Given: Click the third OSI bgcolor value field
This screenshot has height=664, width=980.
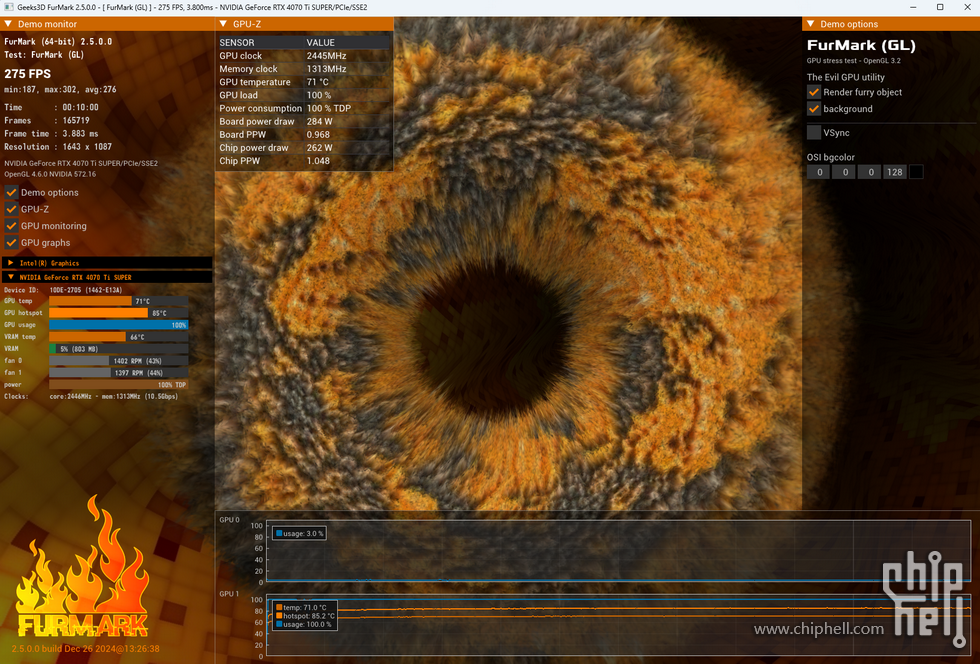Looking at the screenshot, I should 871,172.
